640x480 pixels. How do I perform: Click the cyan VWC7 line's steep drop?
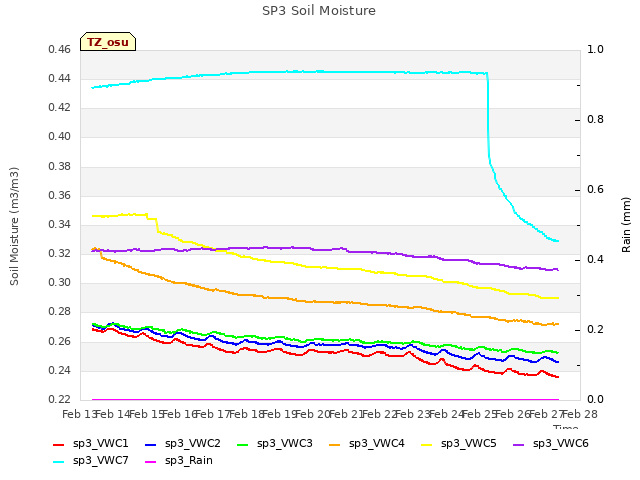pos(488,118)
